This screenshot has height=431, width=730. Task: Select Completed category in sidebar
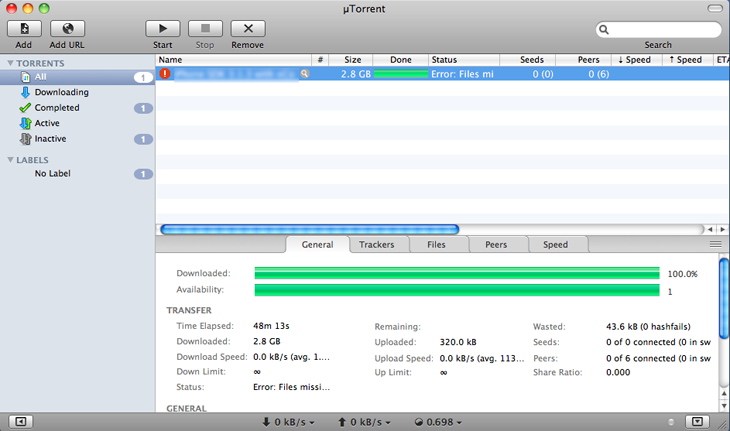[x=77, y=108]
